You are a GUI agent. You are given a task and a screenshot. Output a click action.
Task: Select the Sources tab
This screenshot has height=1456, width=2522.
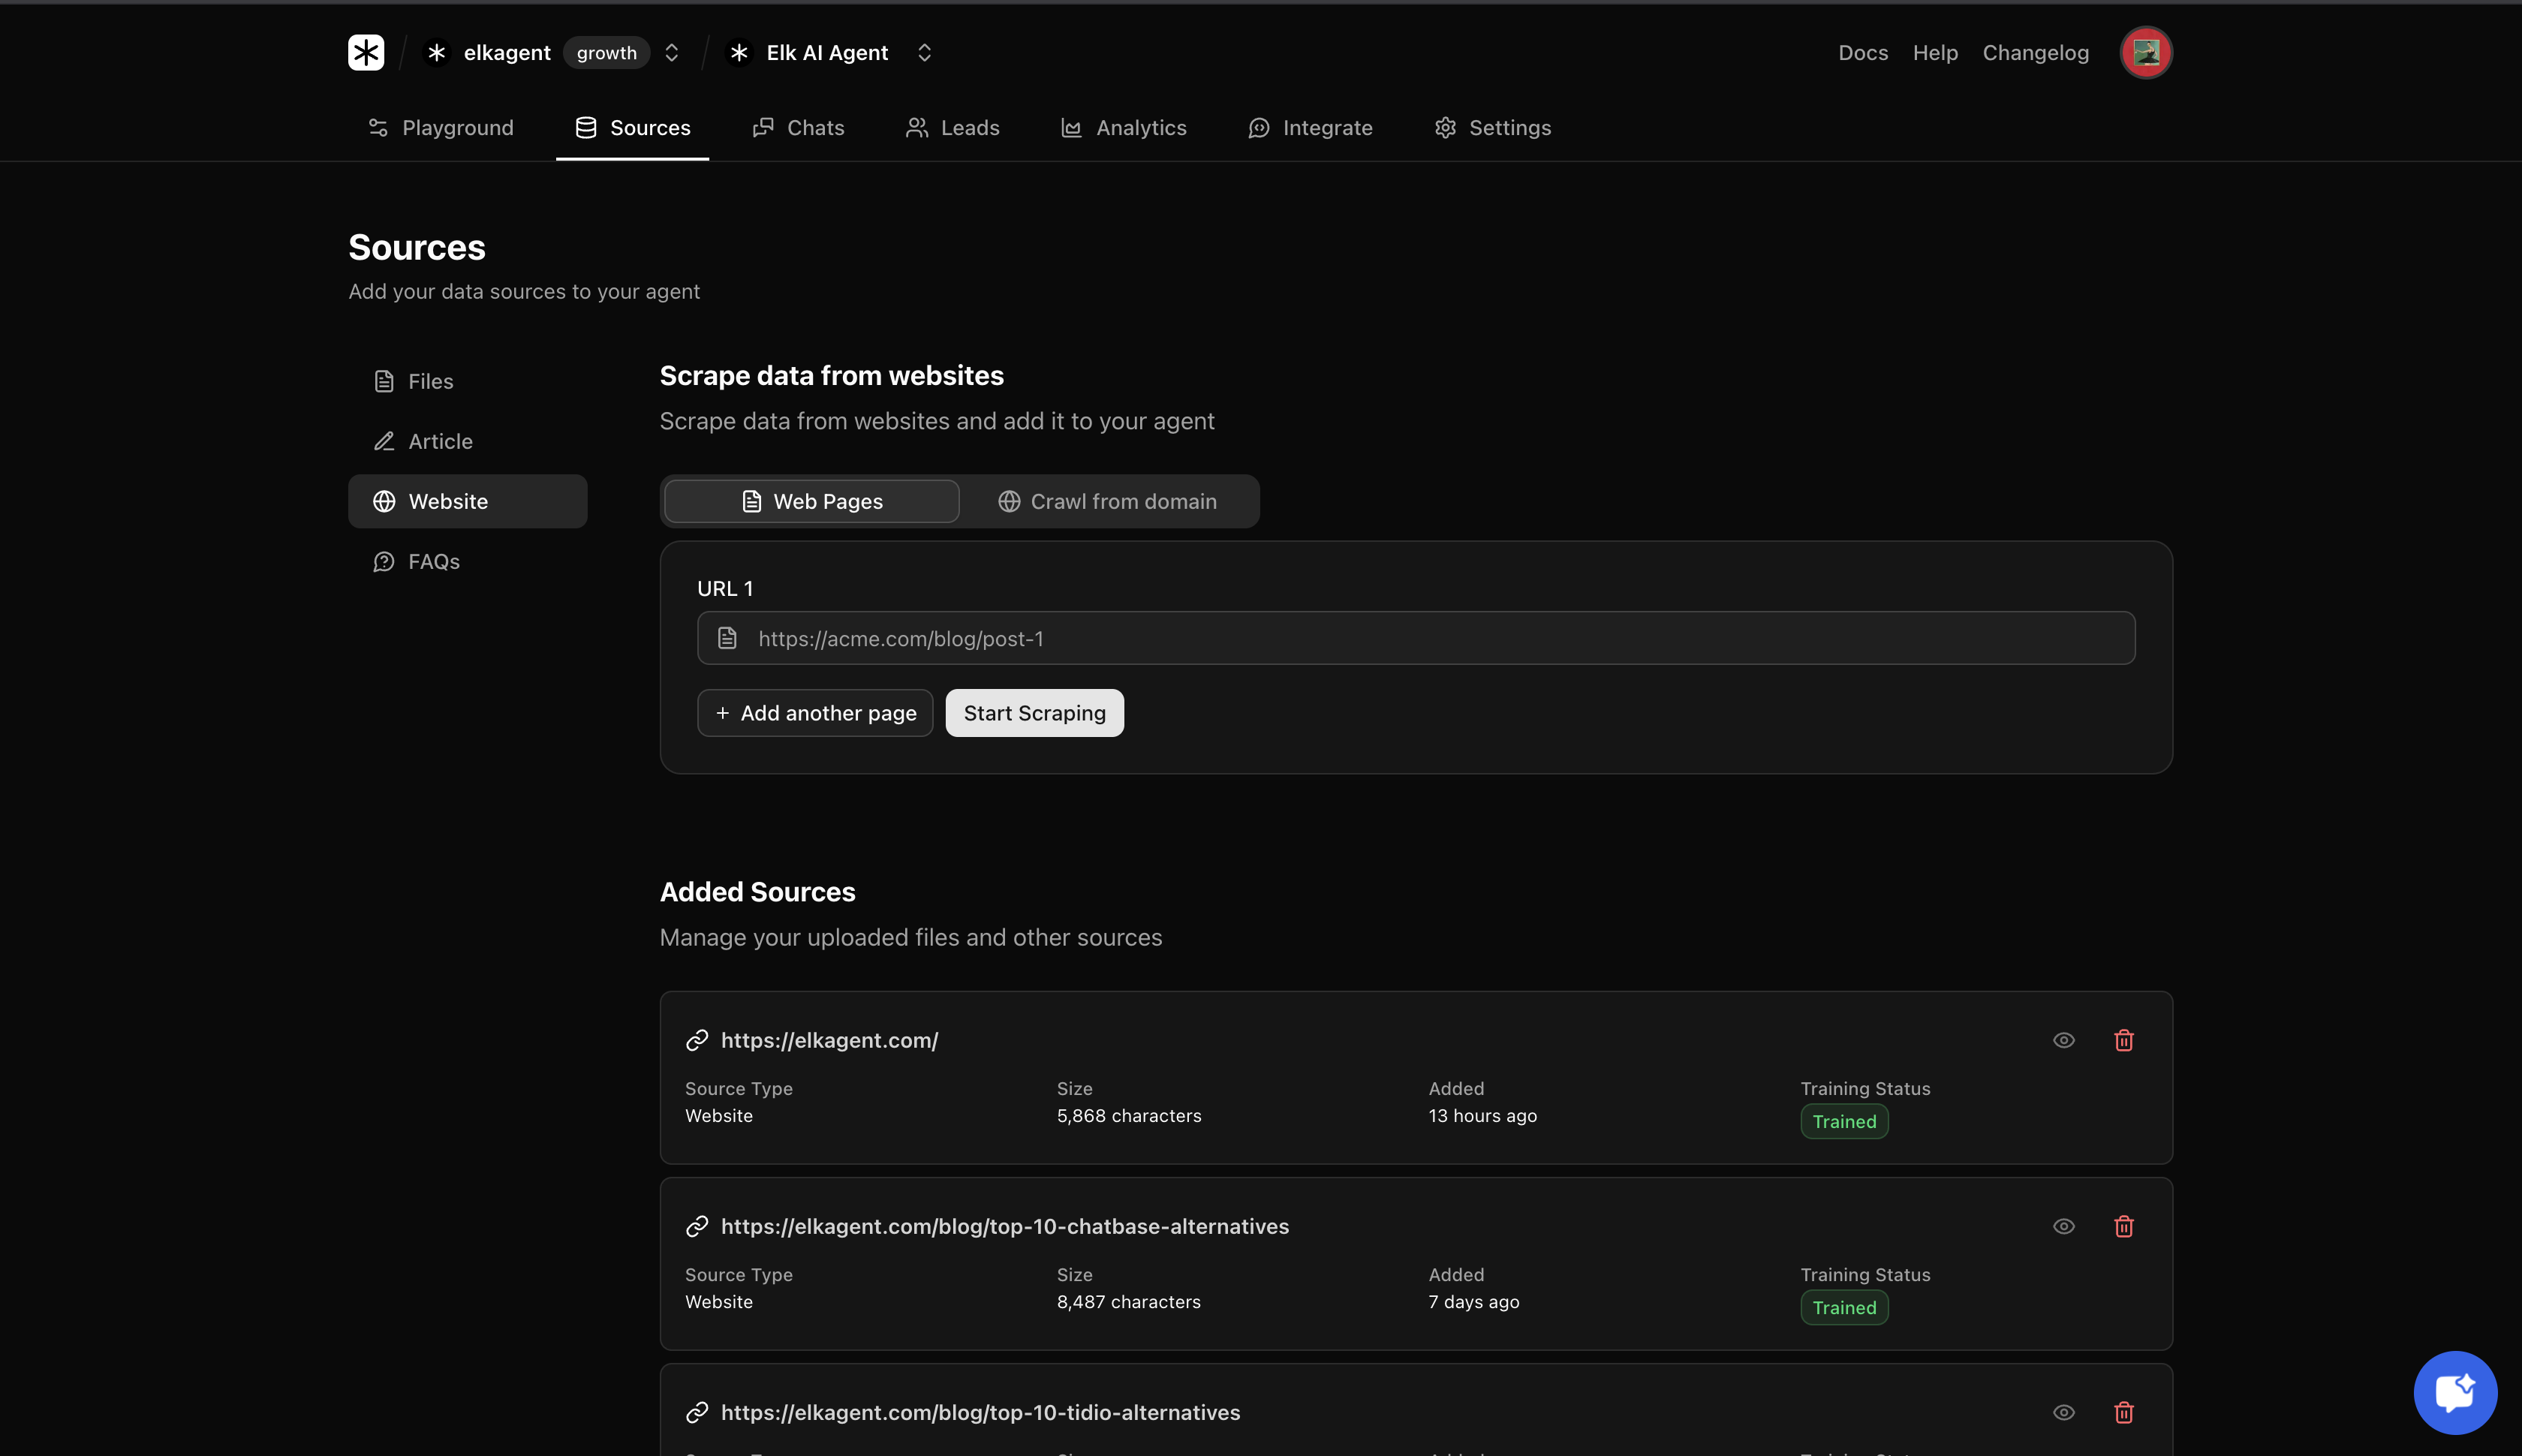click(632, 128)
